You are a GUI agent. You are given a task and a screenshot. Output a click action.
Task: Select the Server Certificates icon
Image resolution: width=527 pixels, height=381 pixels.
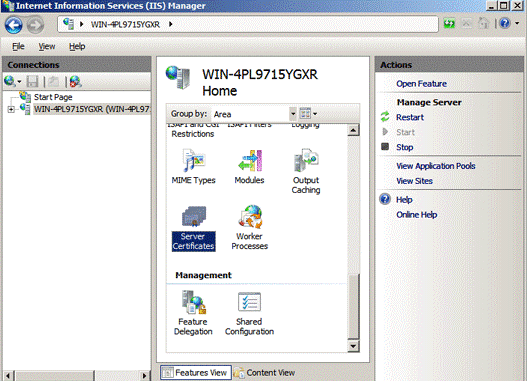194,228
